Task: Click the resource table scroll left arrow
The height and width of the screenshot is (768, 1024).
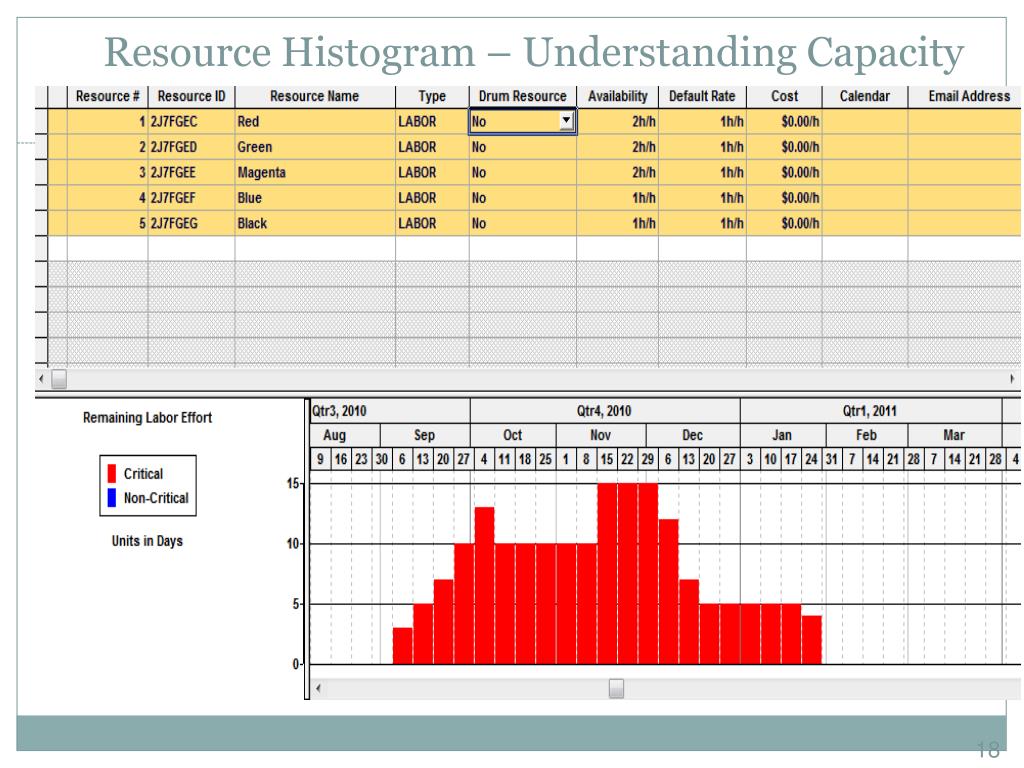Action: (42, 378)
